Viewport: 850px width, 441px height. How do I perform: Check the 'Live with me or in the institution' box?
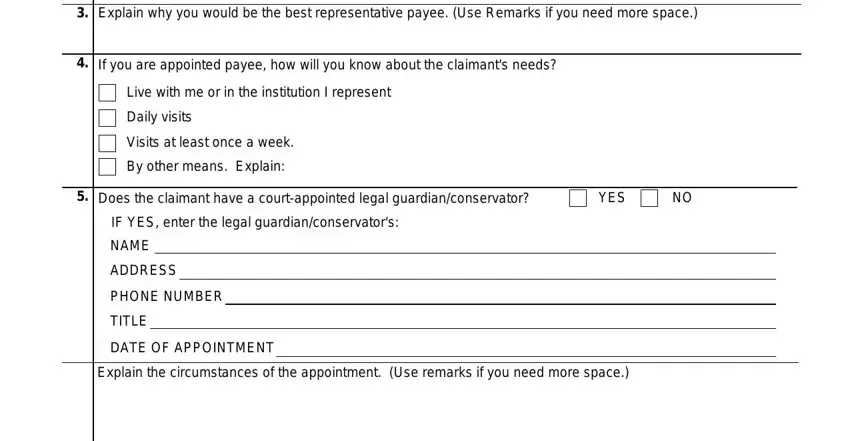point(107,93)
